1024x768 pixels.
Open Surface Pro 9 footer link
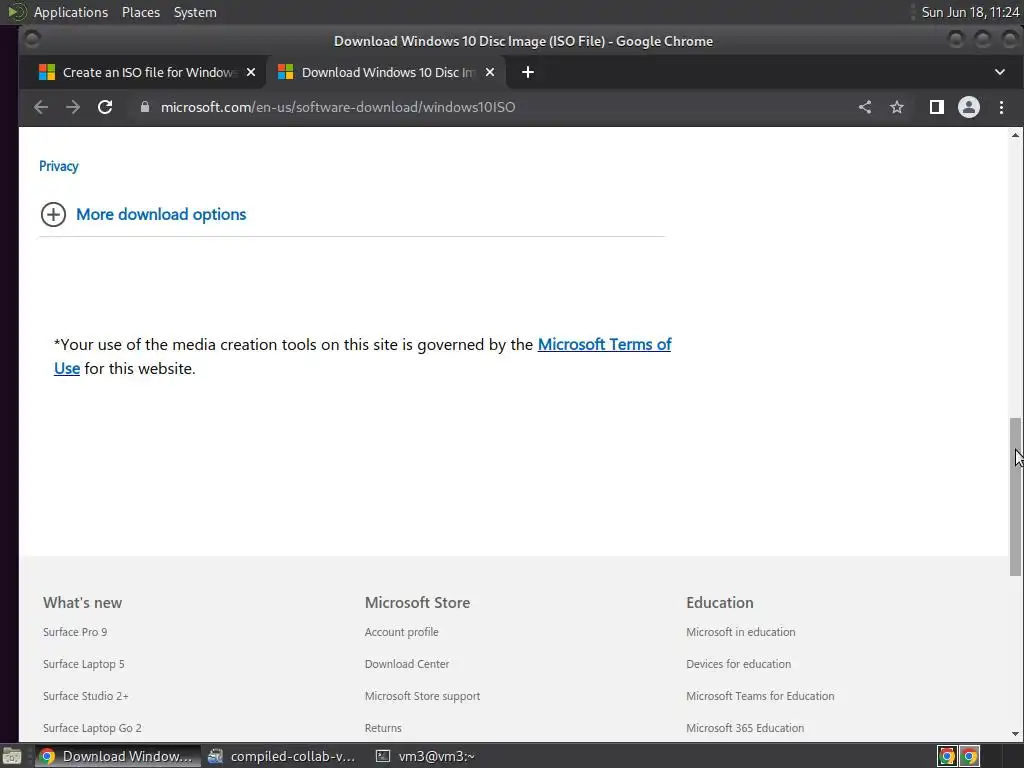(75, 632)
